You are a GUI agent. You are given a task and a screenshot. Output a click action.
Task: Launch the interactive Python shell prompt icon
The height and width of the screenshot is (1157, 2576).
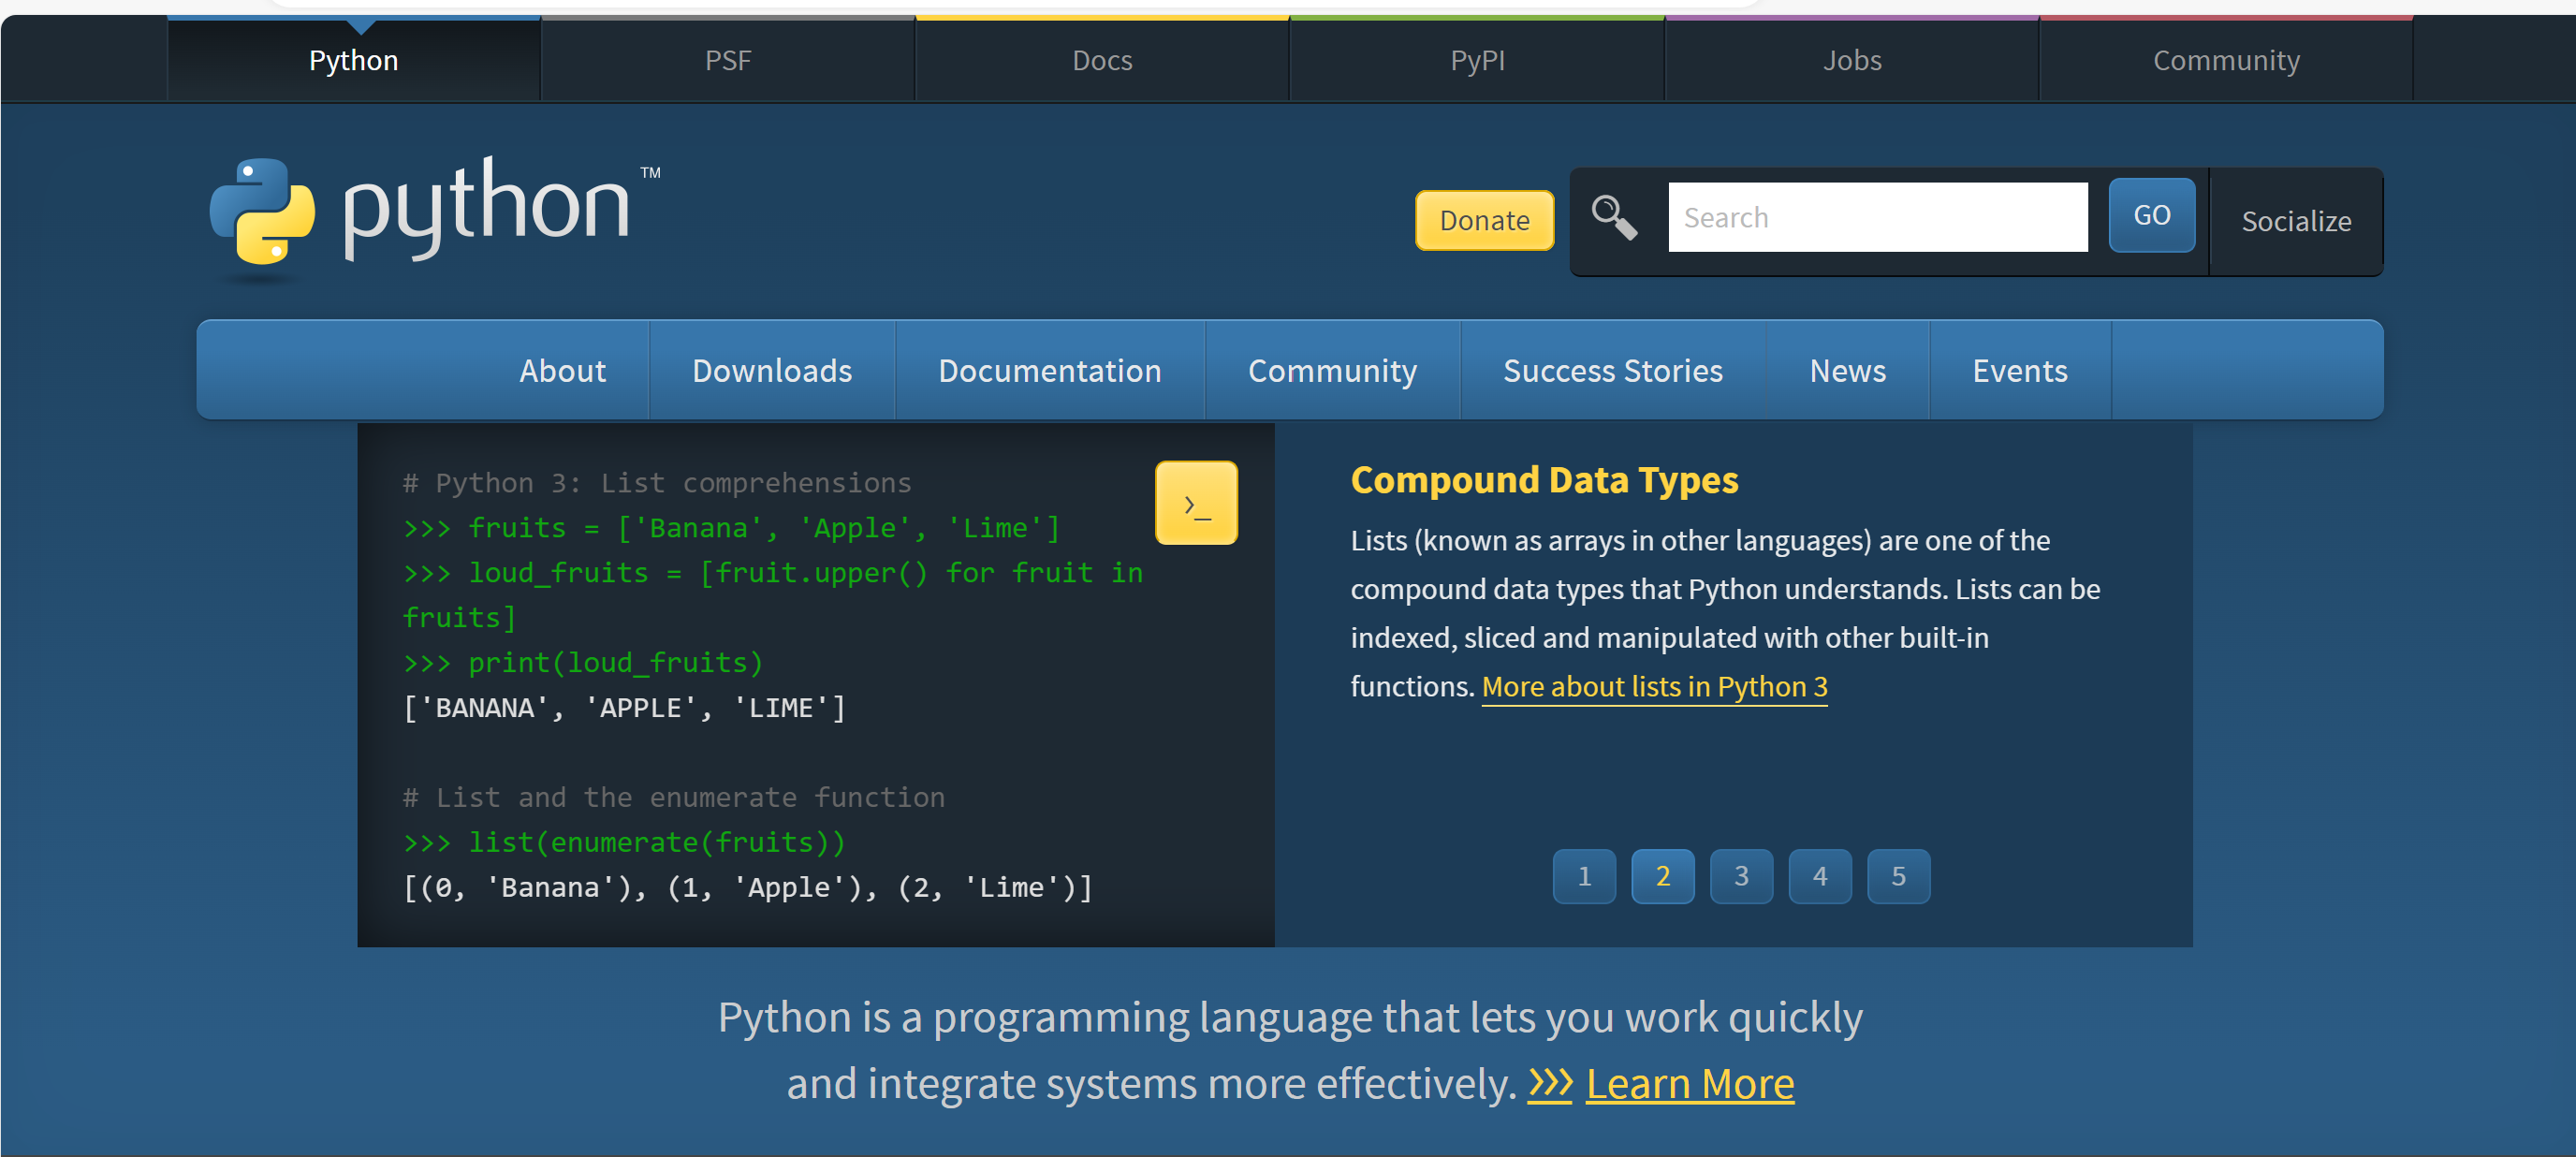point(1196,503)
